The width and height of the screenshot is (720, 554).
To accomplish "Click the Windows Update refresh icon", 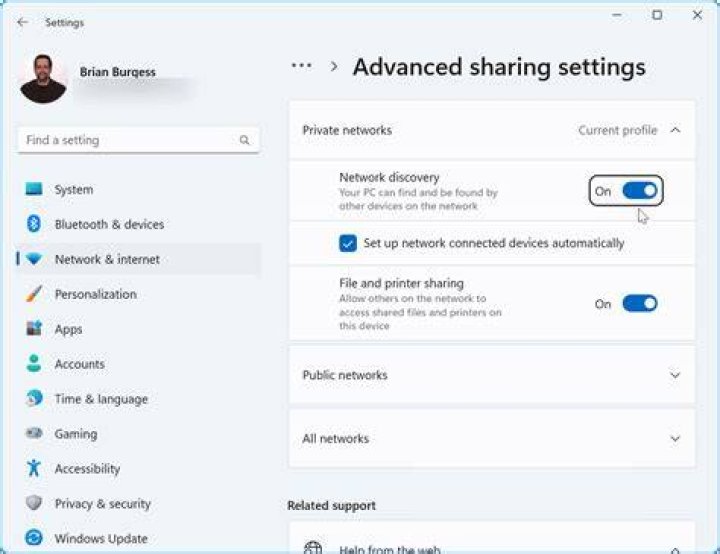I will pos(34,538).
